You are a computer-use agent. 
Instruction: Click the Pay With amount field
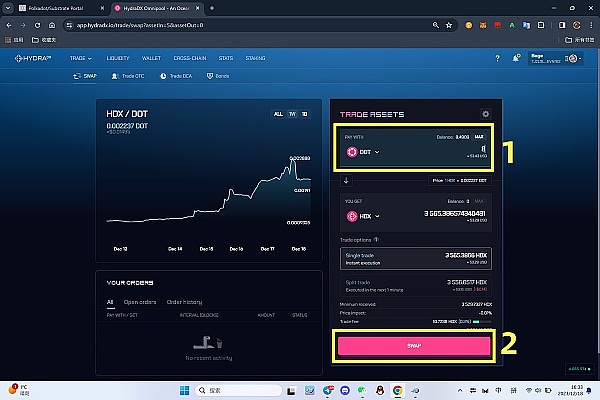point(450,150)
